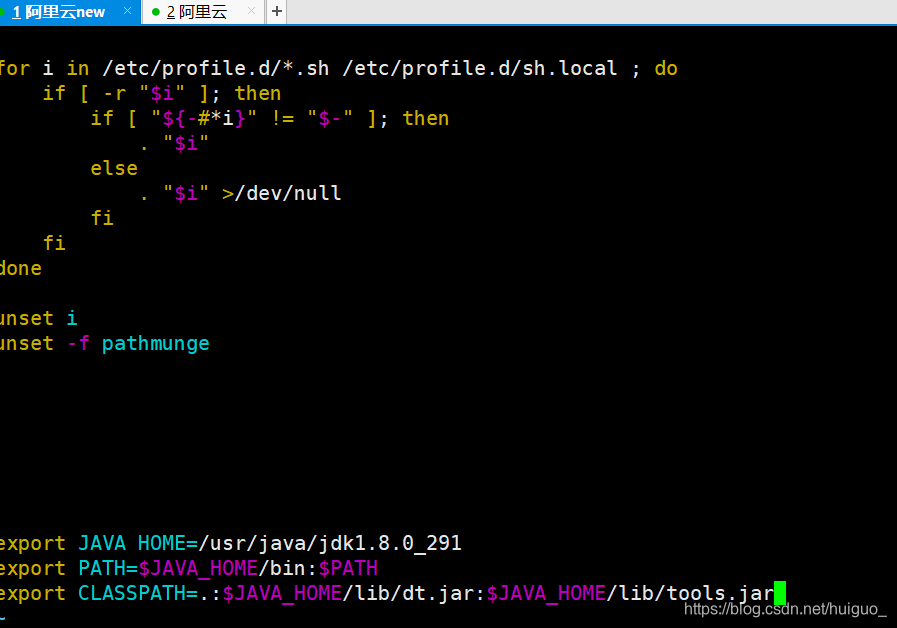Click the line 'if [ -r "$i" ]; then'
The height and width of the screenshot is (628, 897).
(x=162, y=93)
